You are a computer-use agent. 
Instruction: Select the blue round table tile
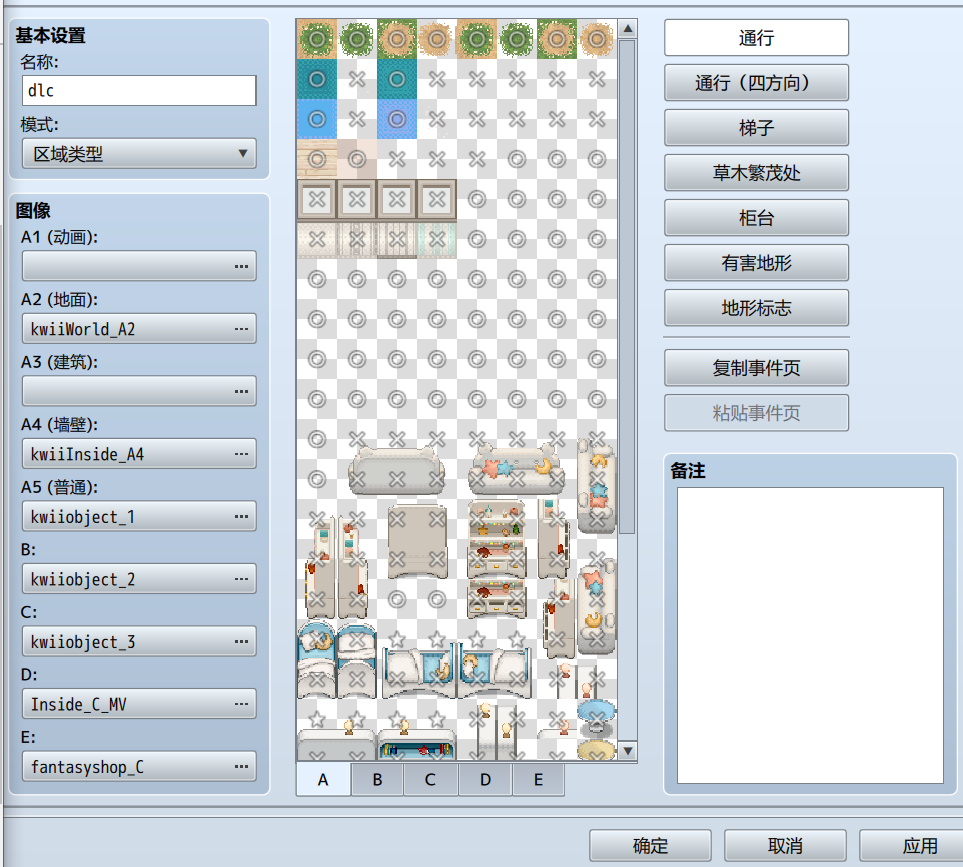[596, 718]
